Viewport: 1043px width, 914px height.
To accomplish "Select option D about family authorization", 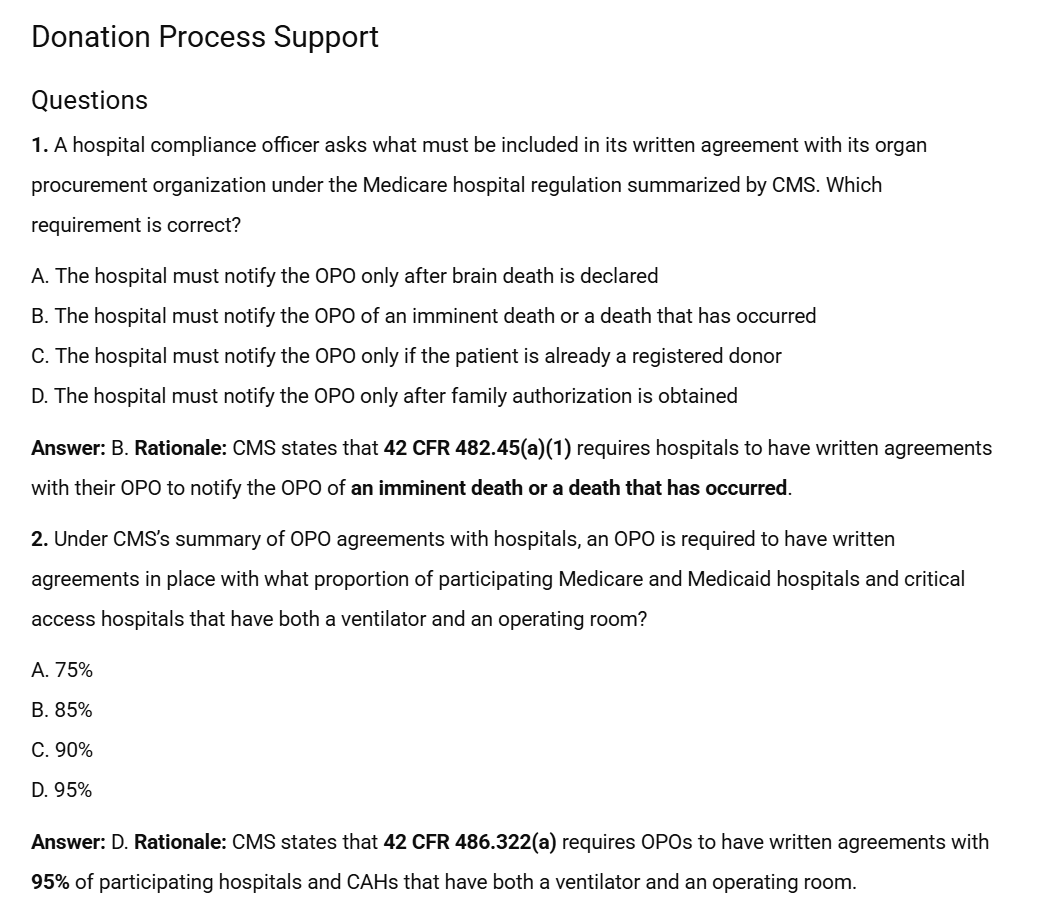I will tap(384, 396).
